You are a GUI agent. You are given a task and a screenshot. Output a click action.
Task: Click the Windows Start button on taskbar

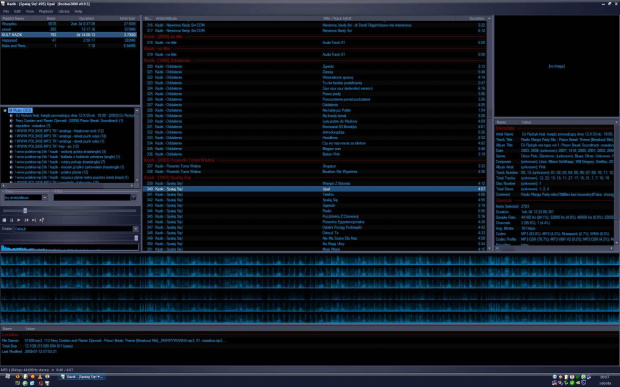click(7, 377)
